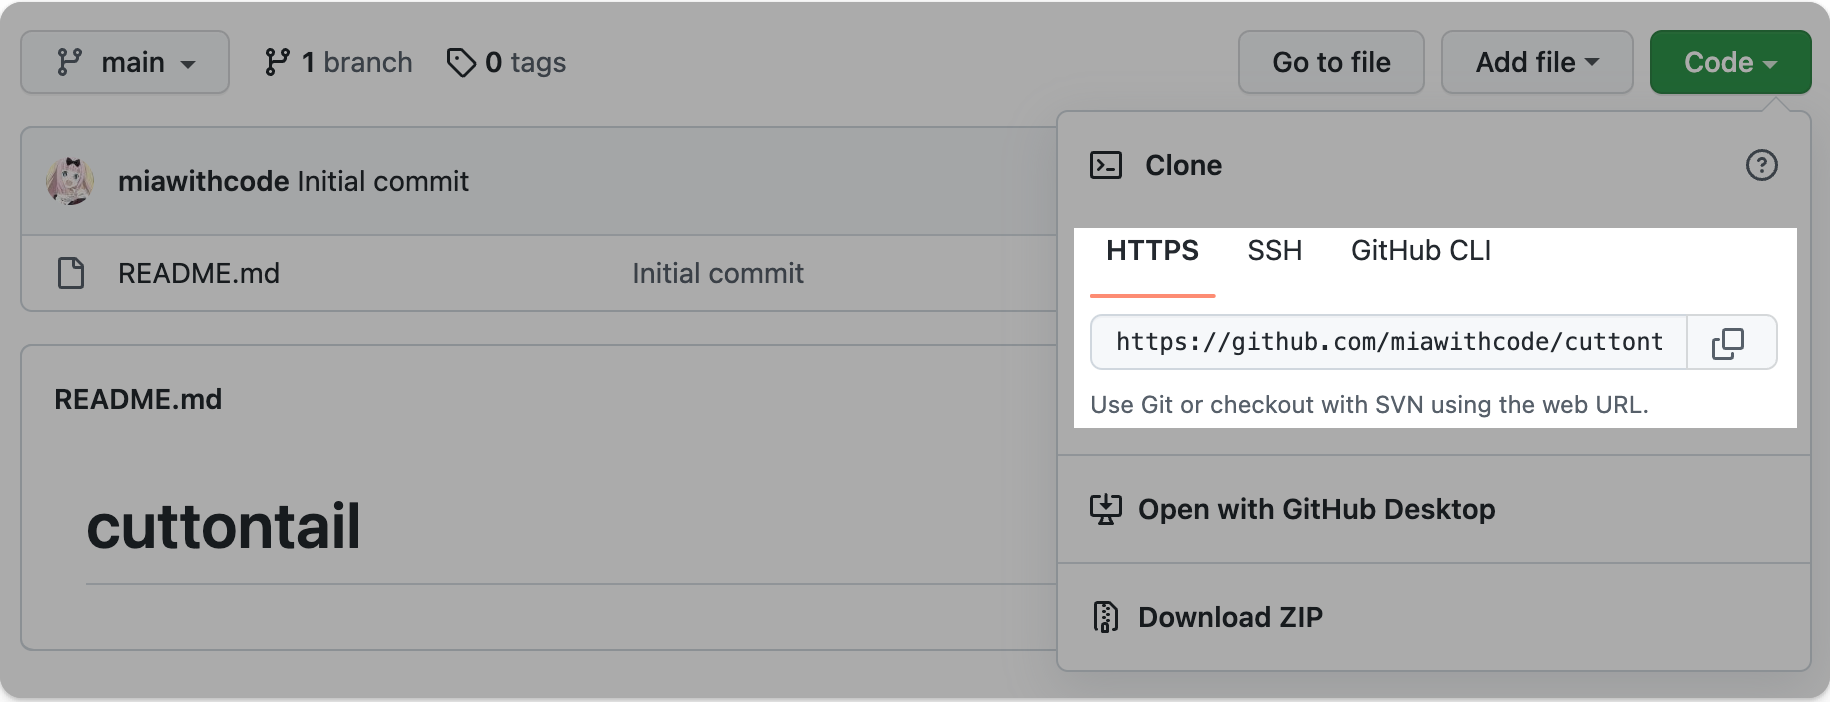
Task: Click the clone URL text field
Action: (1388, 342)
